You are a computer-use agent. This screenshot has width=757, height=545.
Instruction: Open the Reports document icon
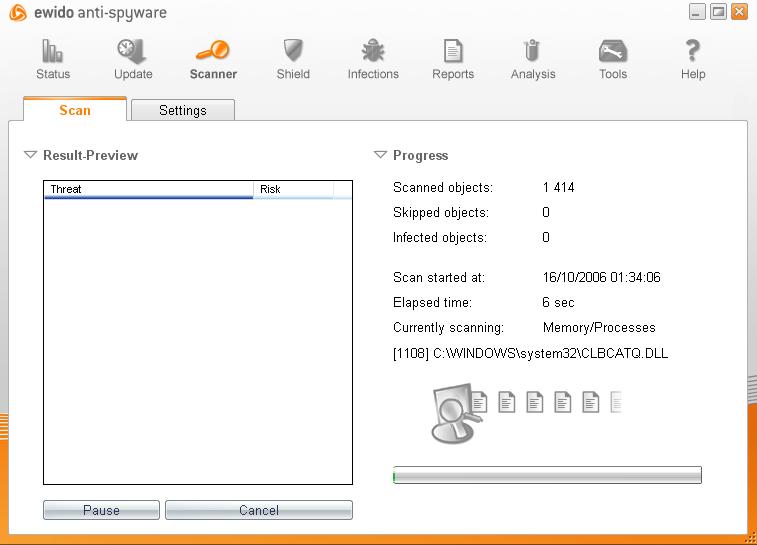click(453, 51)
